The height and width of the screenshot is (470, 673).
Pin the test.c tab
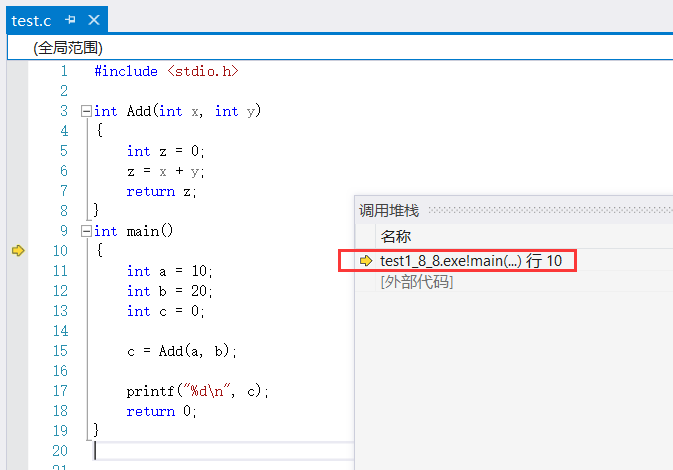click(70, 20)
